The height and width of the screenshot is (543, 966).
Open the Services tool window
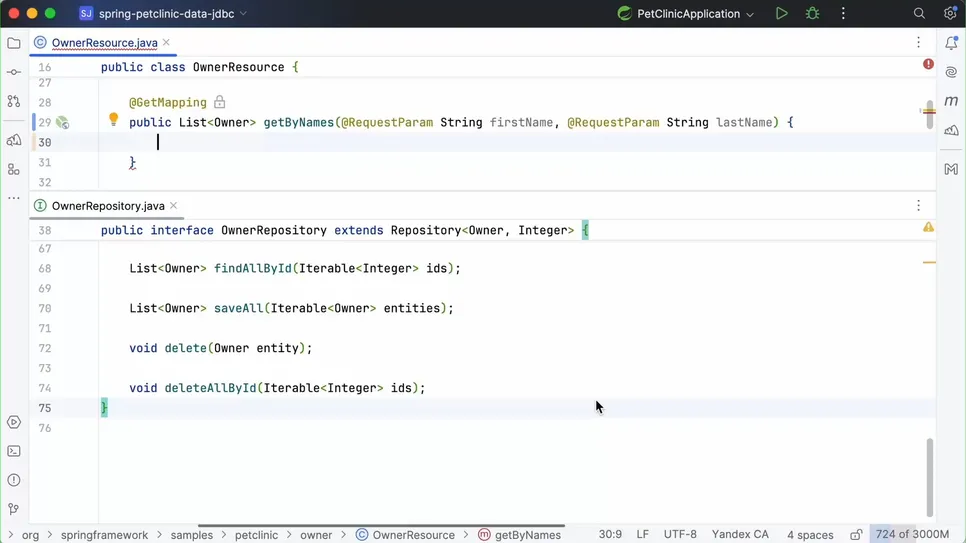pos(14,422)
